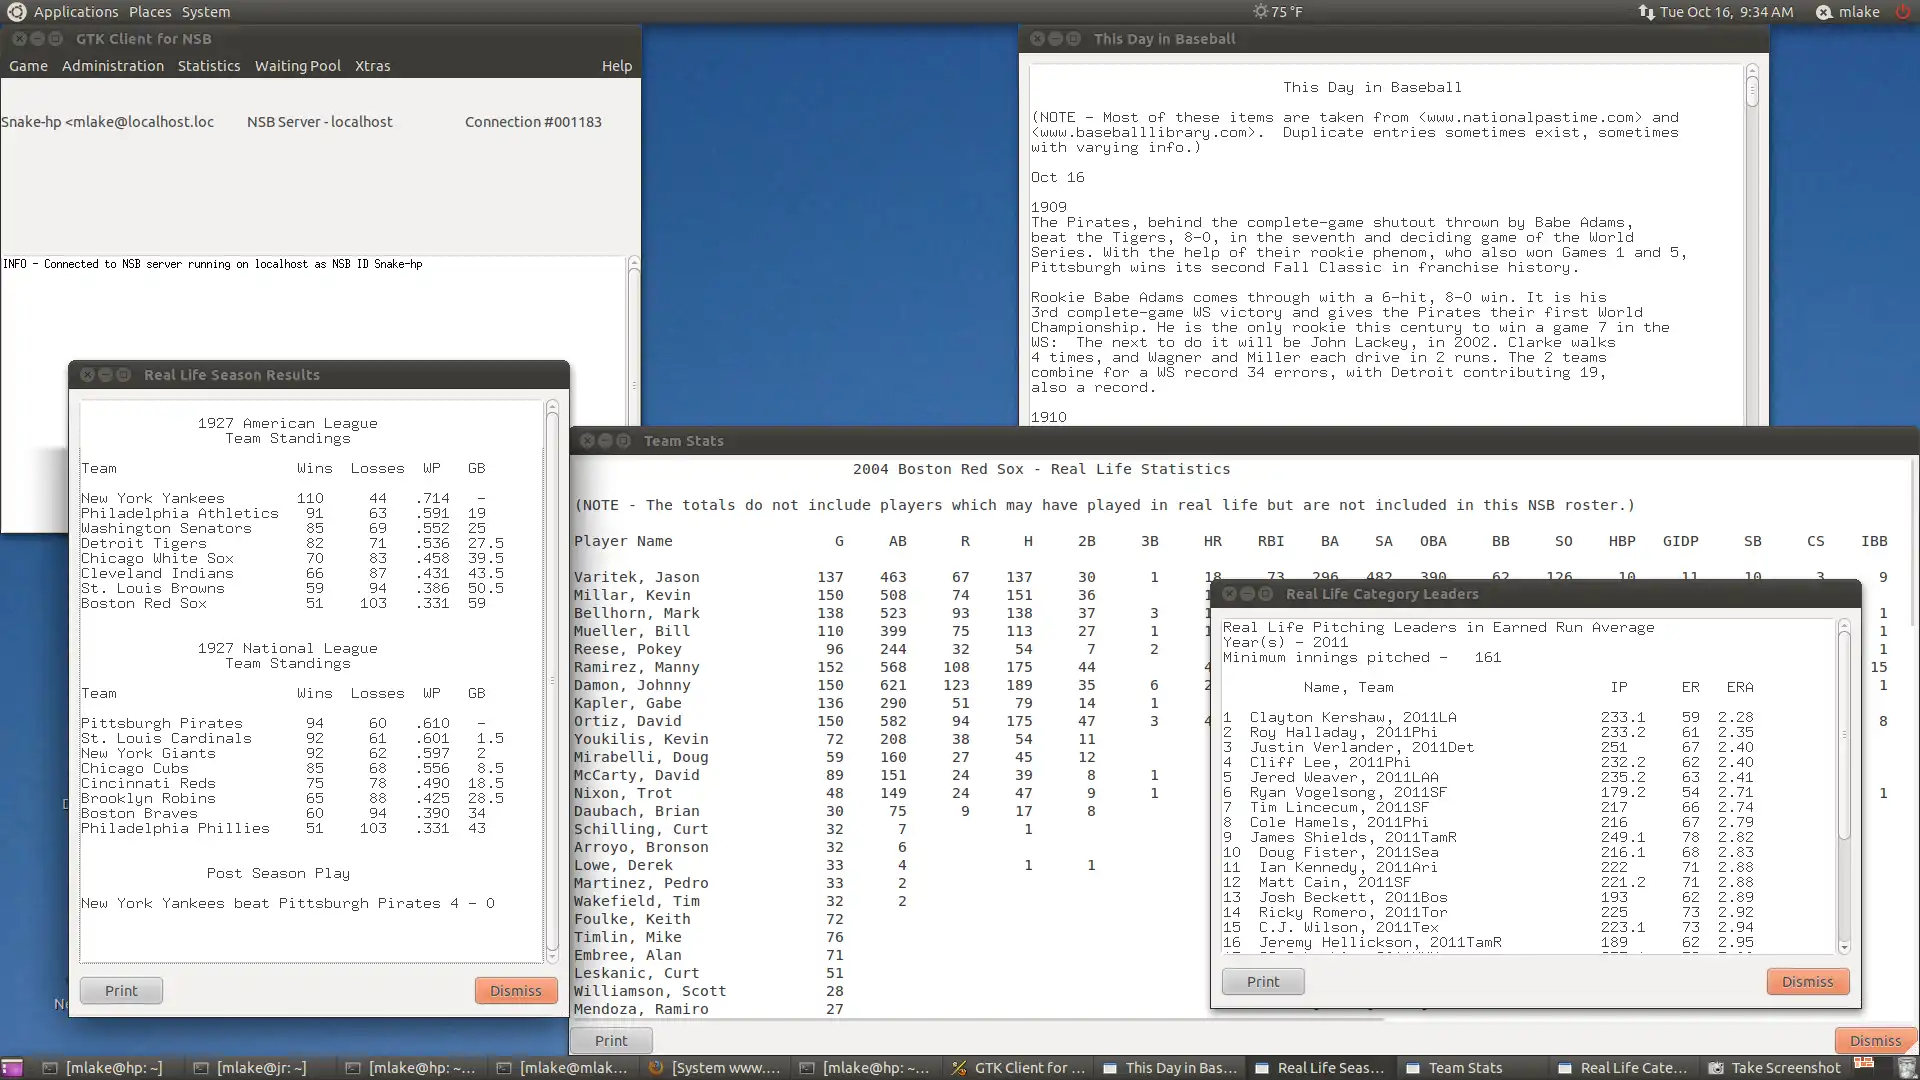Click the weather 75 °F indicator

tap(1278, 12)
